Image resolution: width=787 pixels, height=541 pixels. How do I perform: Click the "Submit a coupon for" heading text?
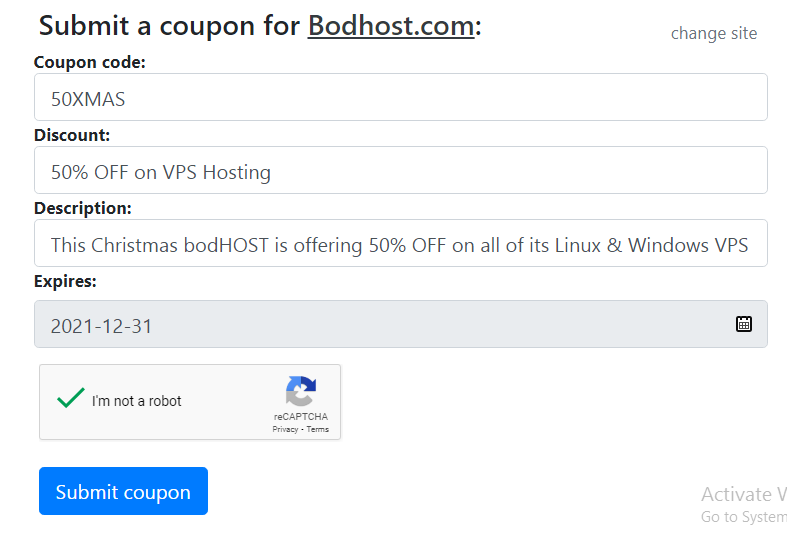point(169,26)
